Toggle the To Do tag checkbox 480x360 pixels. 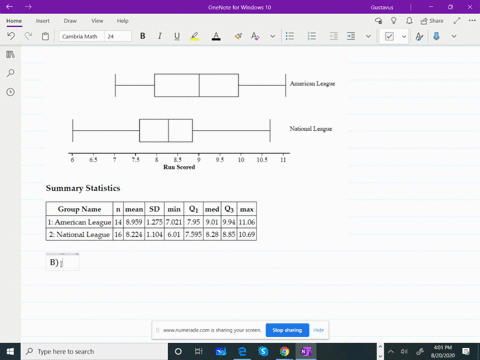(x=389, y=36)
